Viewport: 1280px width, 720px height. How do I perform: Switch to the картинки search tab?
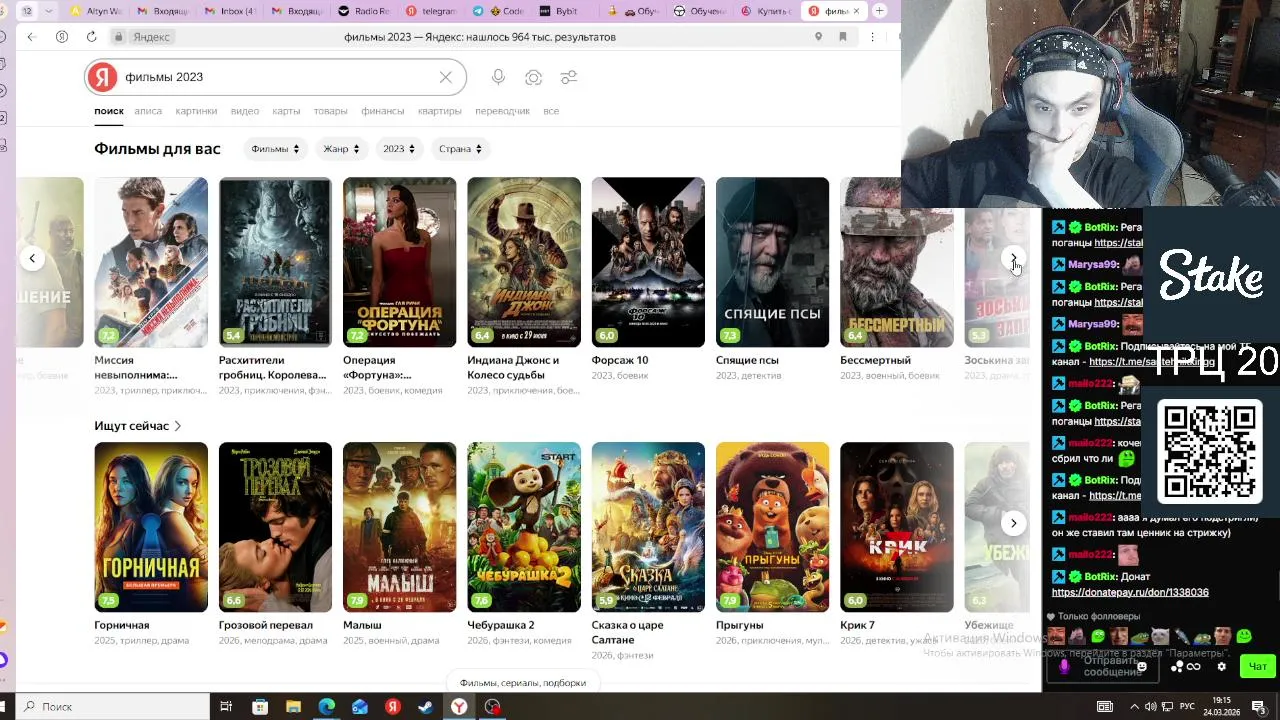pyautogui.click(x=196, y=111)
